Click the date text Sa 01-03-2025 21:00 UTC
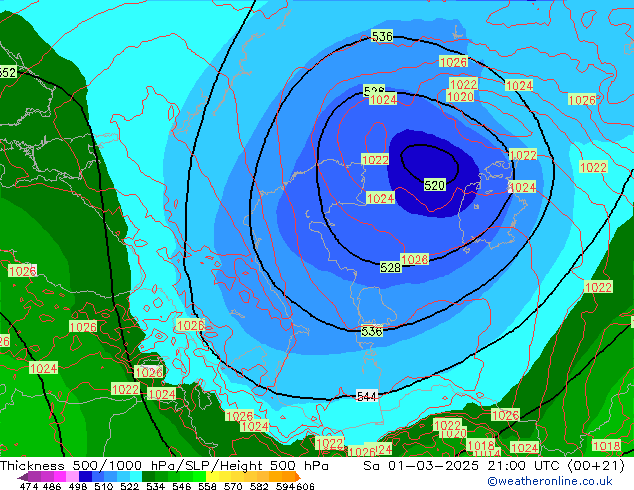This screenshot has width=634, height=490. (x=463, y=466)
